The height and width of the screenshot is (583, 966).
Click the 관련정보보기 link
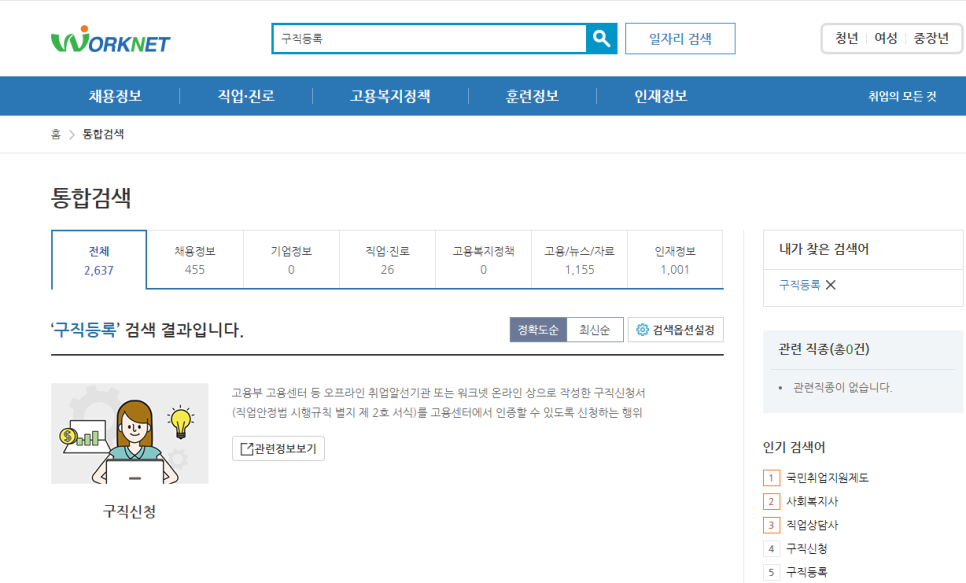(277, 450)
